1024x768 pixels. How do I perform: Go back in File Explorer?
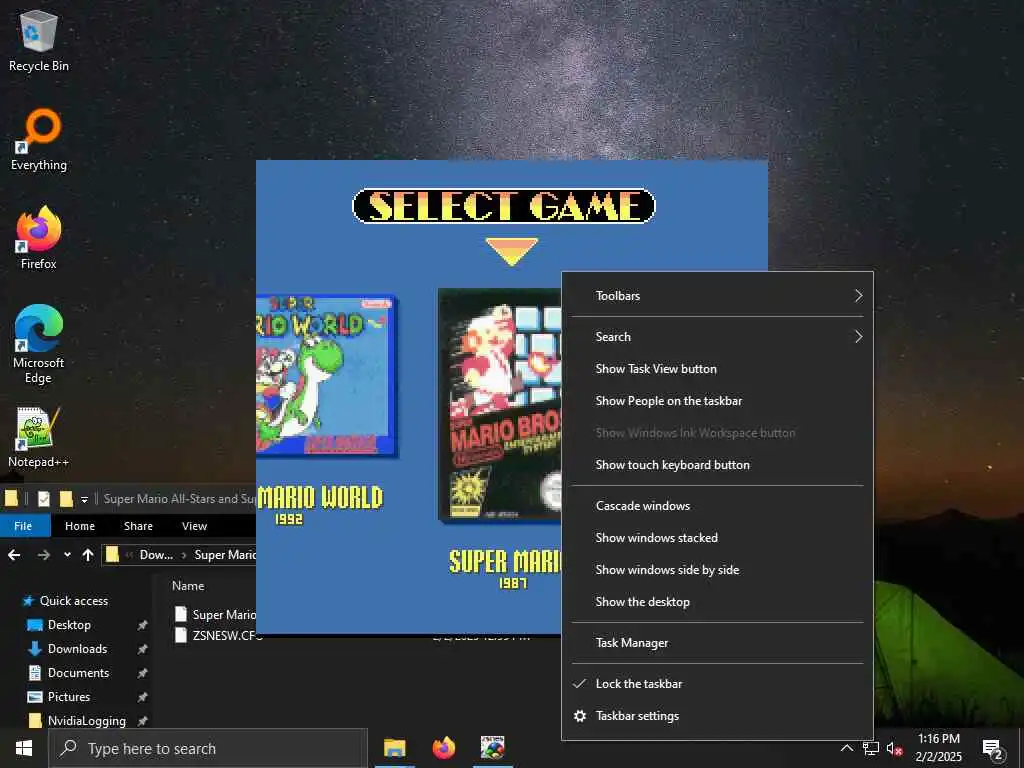click(x=14, y=555)
